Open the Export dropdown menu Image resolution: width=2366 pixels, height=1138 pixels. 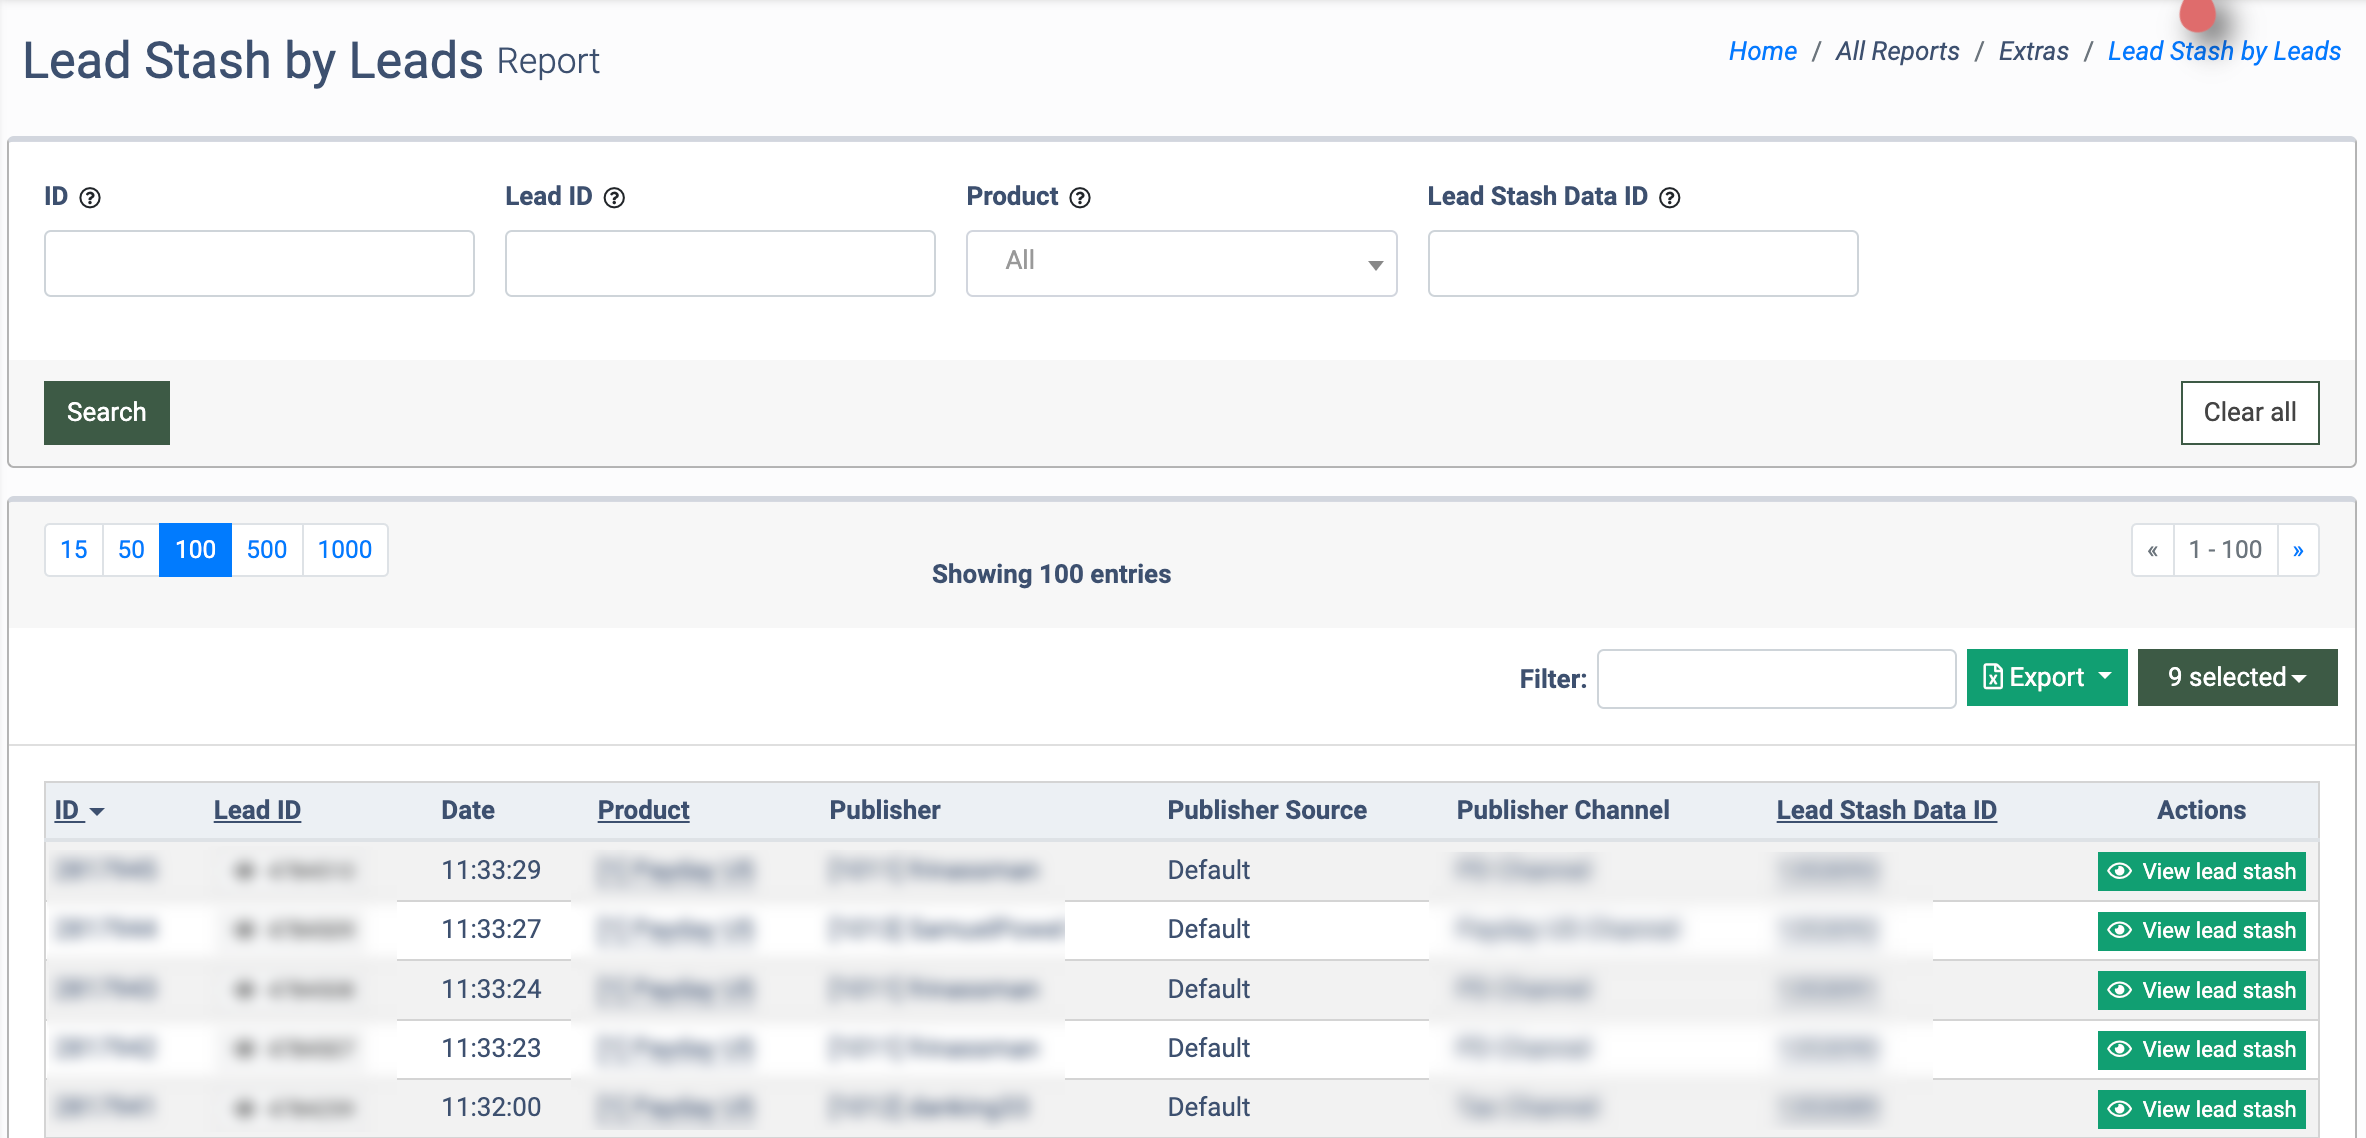2046,678
